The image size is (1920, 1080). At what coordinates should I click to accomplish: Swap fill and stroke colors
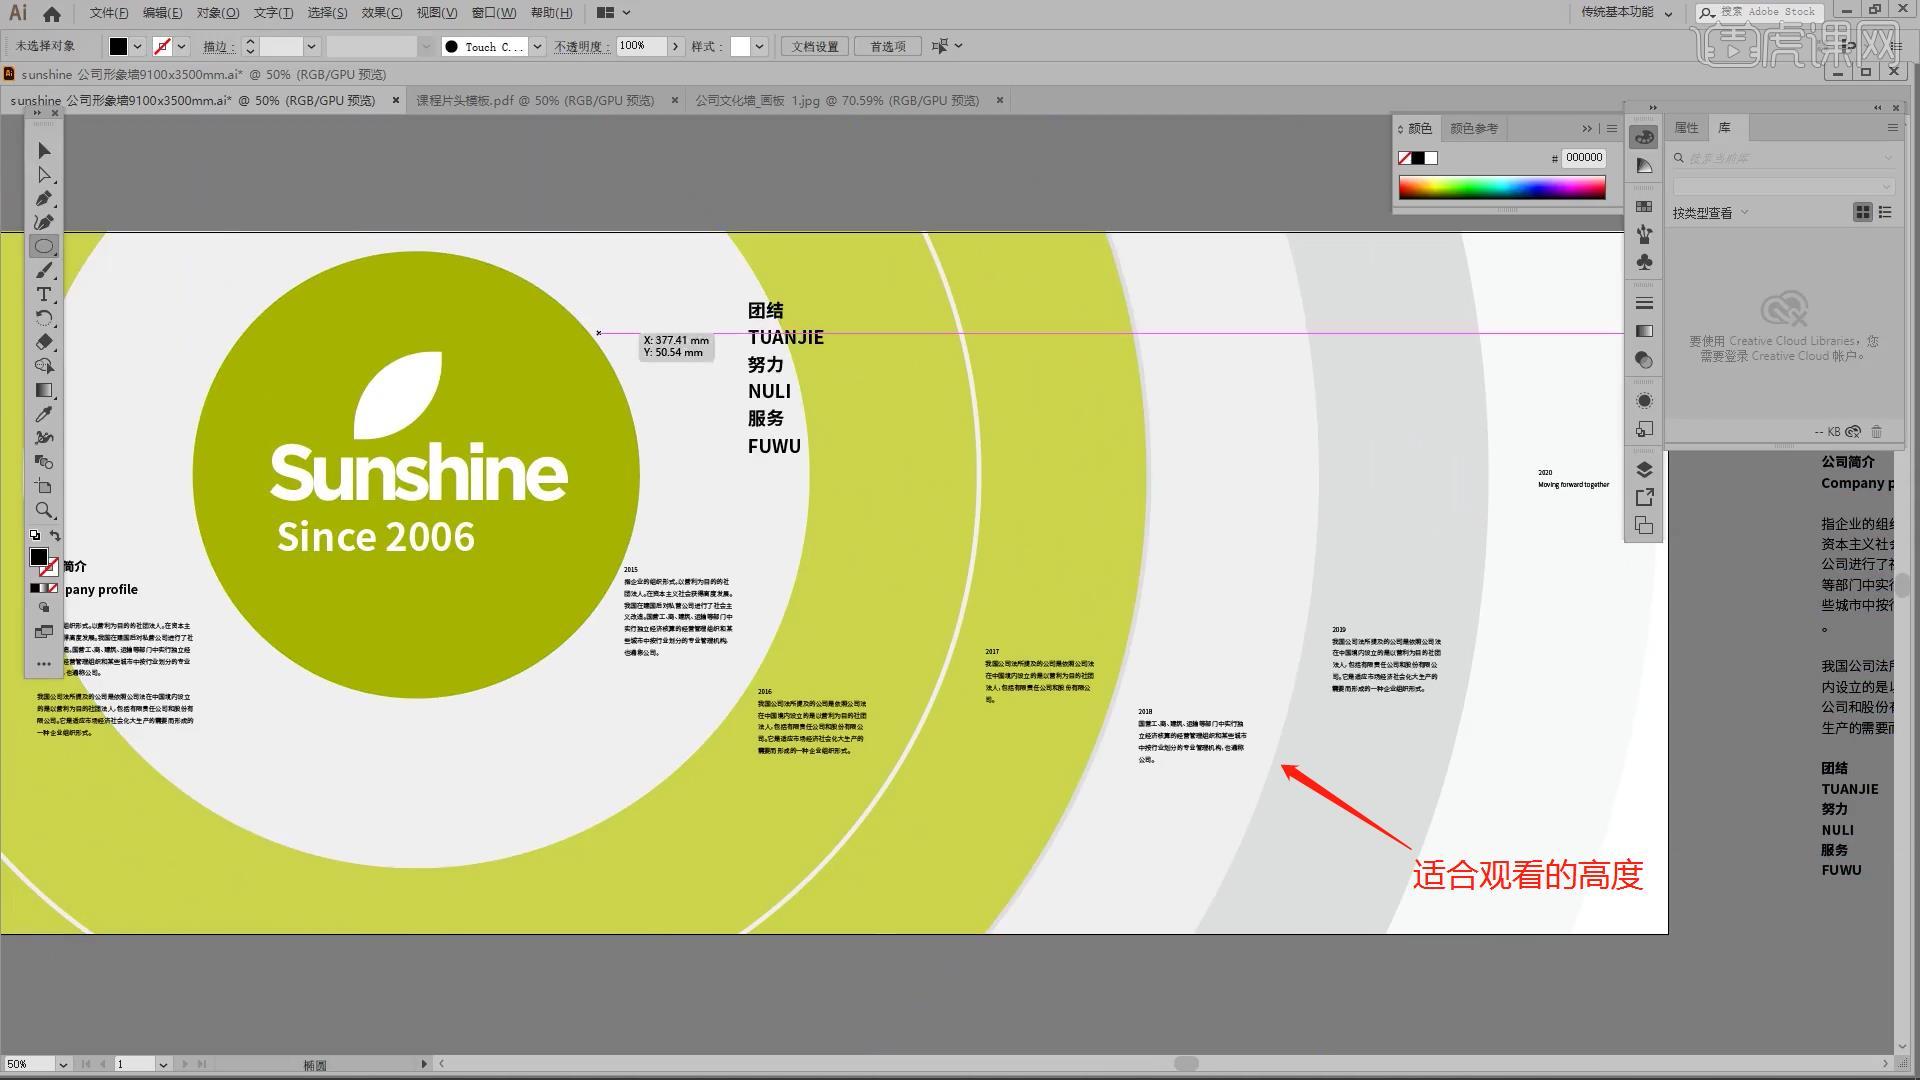point(55,536)
